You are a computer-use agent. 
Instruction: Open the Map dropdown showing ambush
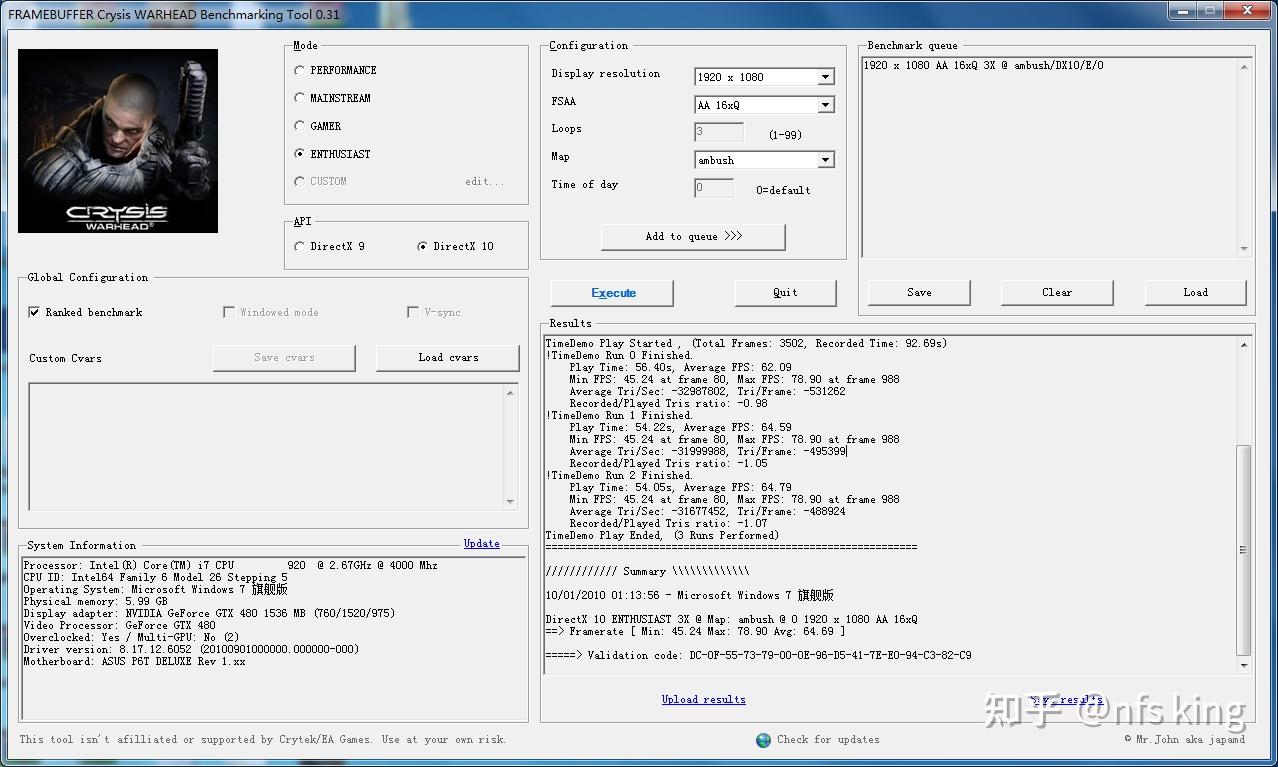[x=826, y=160]
